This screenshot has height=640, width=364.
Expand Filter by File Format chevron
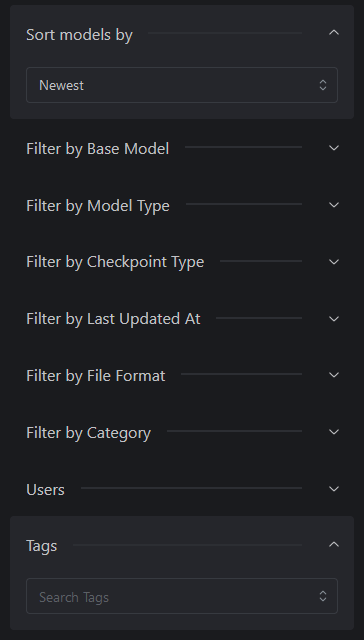pyautogui.click(x=334, y=375)
